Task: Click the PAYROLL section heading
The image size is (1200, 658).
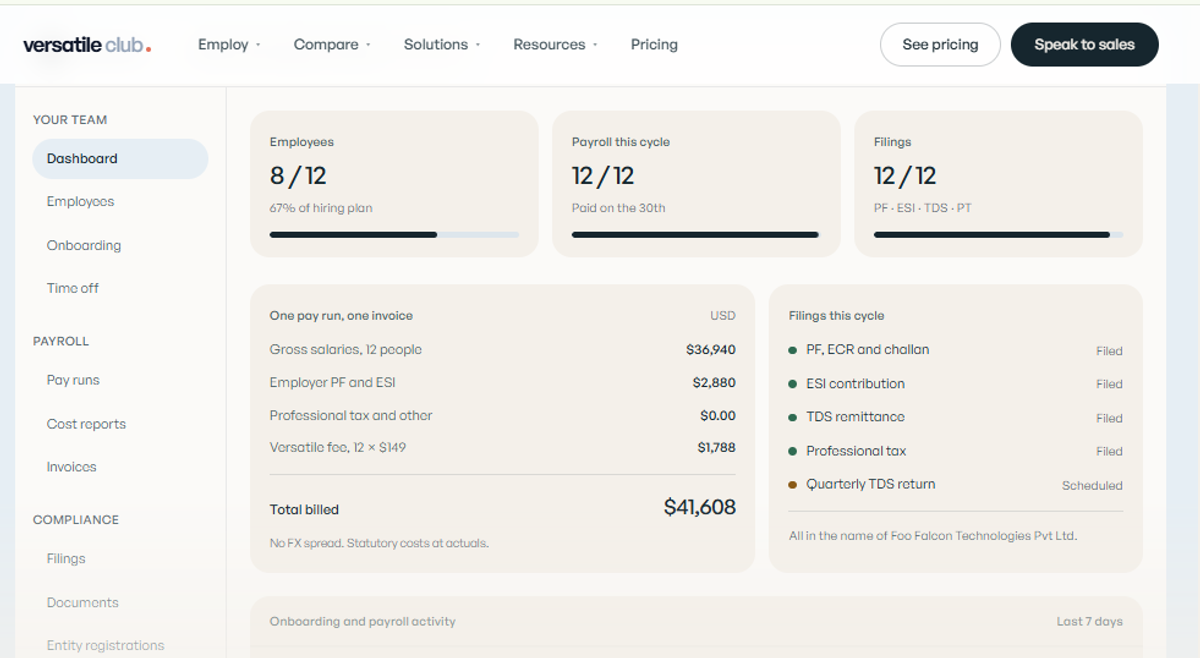Action: [x=61, y=342]
